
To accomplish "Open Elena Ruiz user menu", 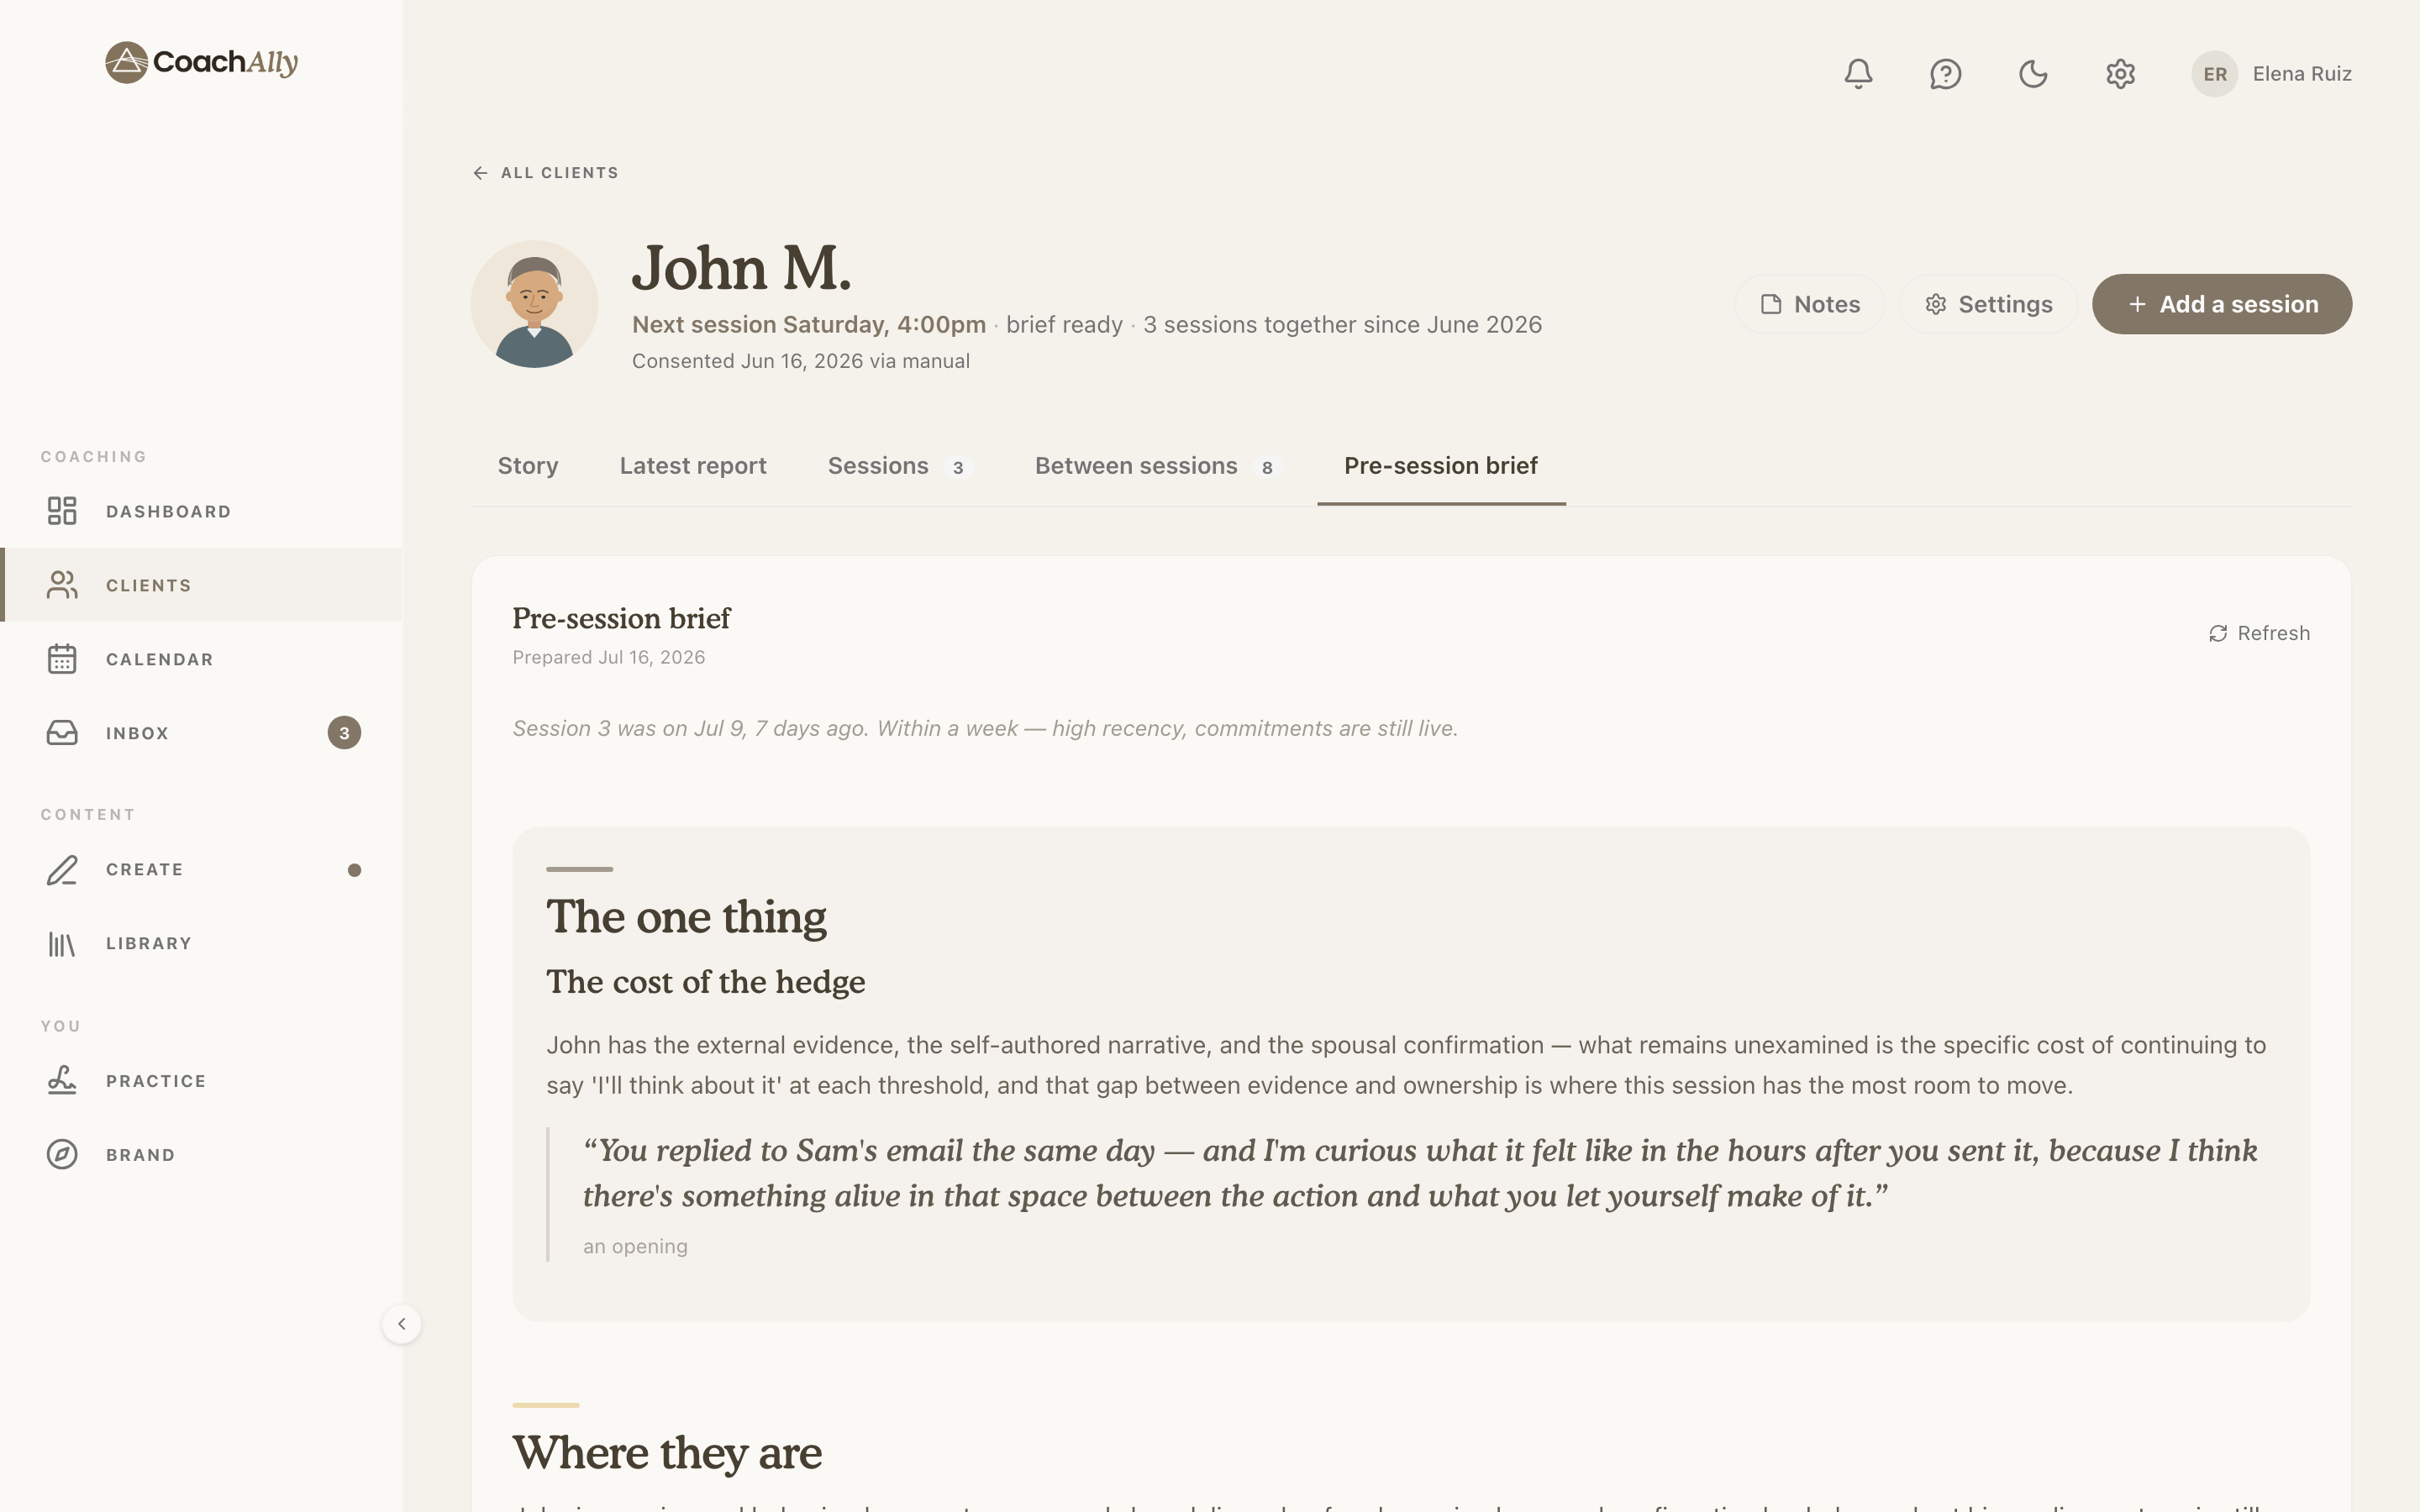I will pyautogui.click(x=2271, y=74).
